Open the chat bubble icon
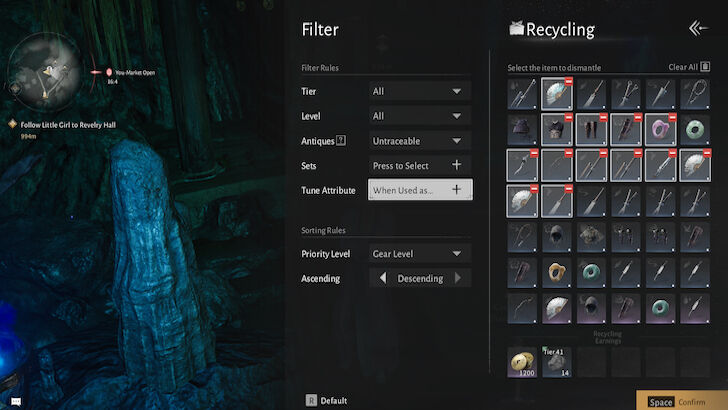The height and width of the screenshot is (410, 728). pyautogui.click(x=16, y=401)
